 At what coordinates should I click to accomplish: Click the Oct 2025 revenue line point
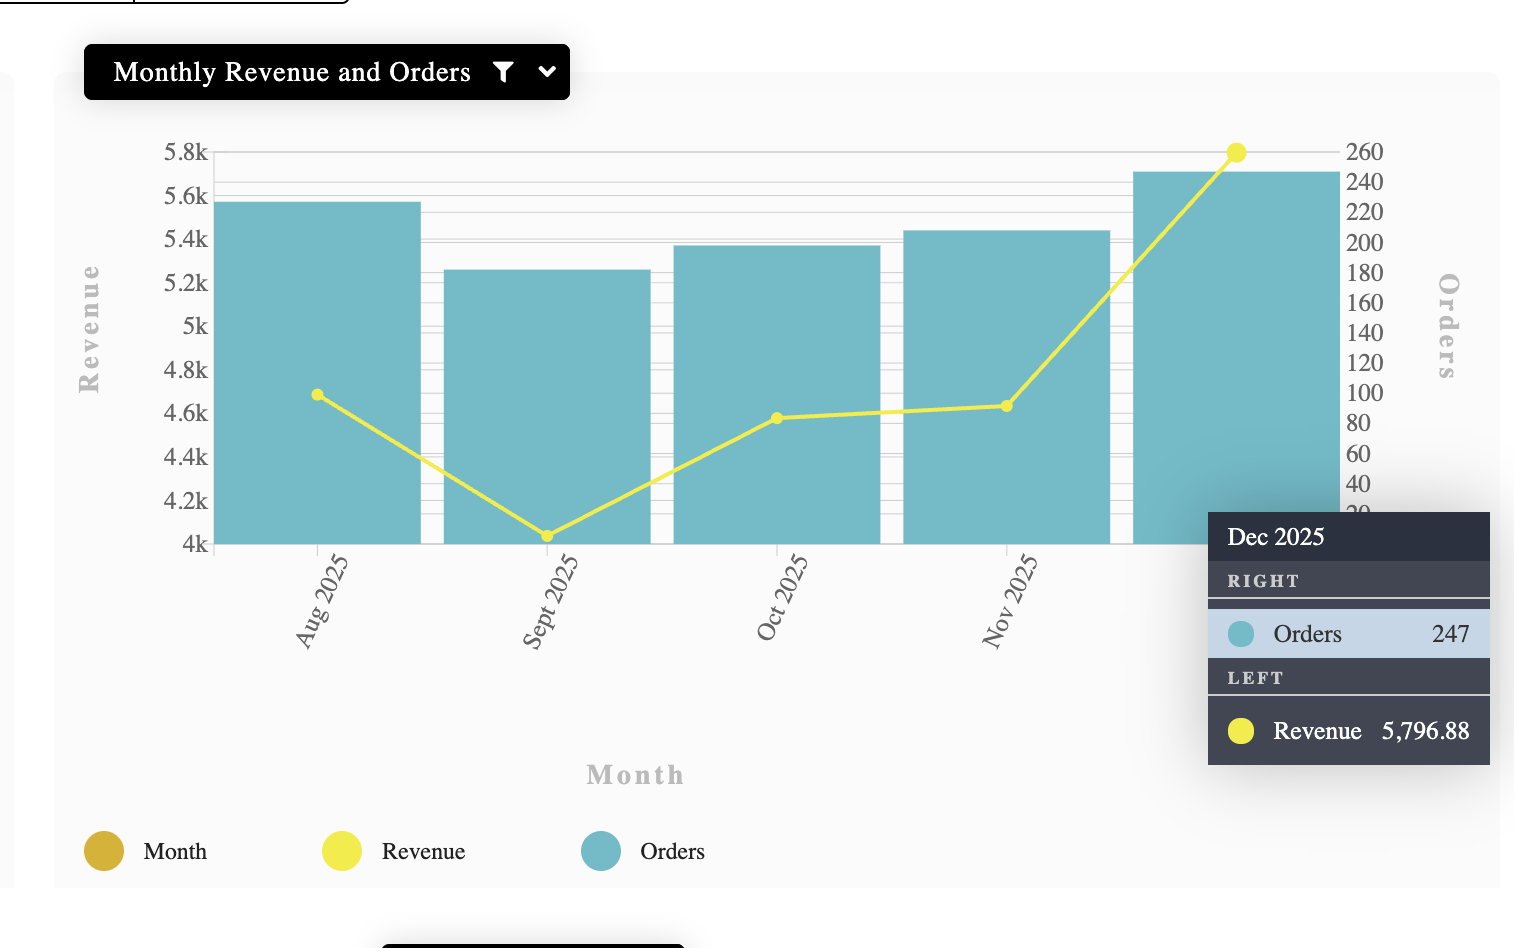tap(777, 418)
